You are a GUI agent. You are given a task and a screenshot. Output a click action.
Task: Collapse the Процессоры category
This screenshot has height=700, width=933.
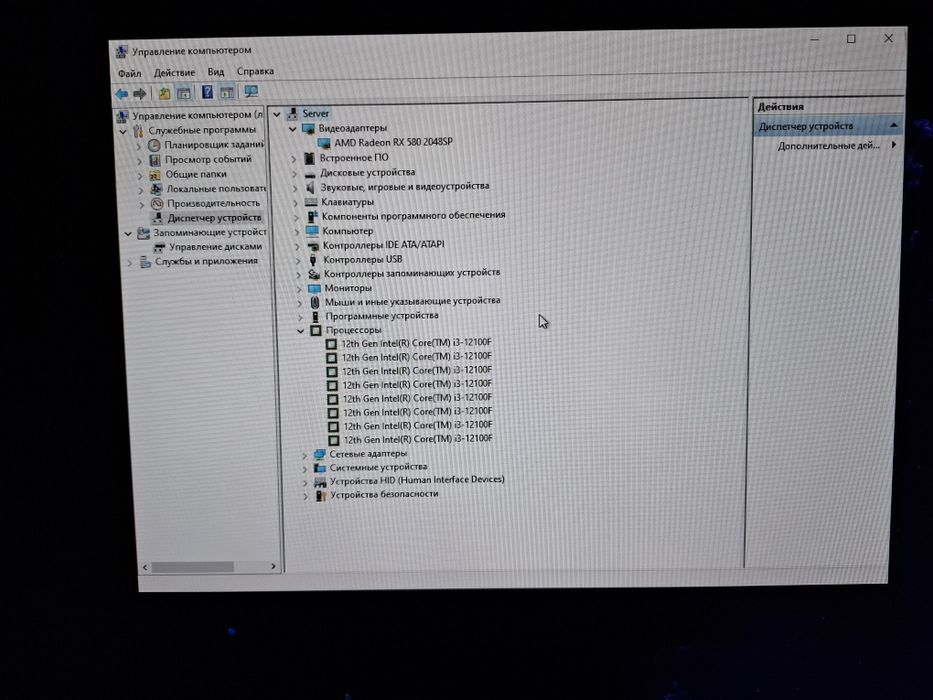tap(301, 331)
